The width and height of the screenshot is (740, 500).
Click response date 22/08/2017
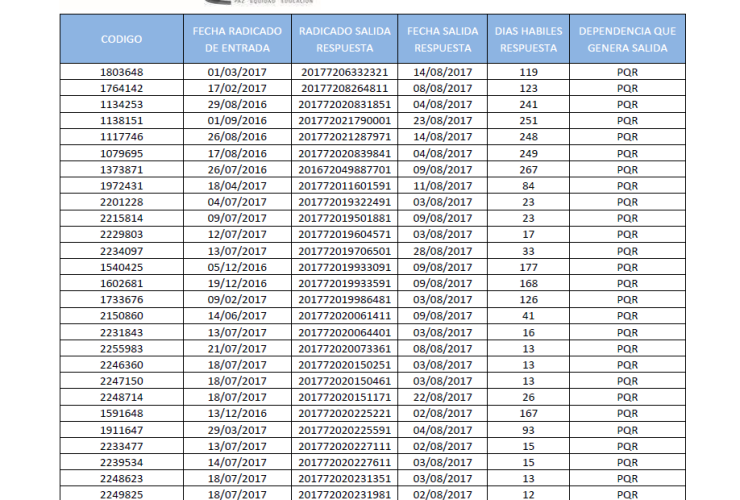442,397
